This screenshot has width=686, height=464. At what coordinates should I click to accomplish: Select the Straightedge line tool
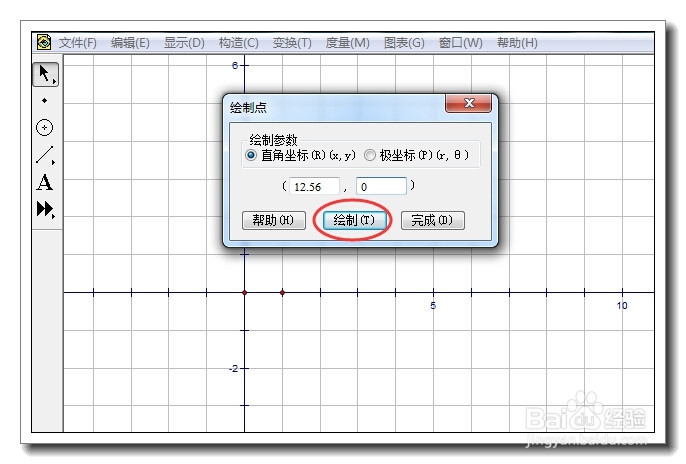(45, 155)
